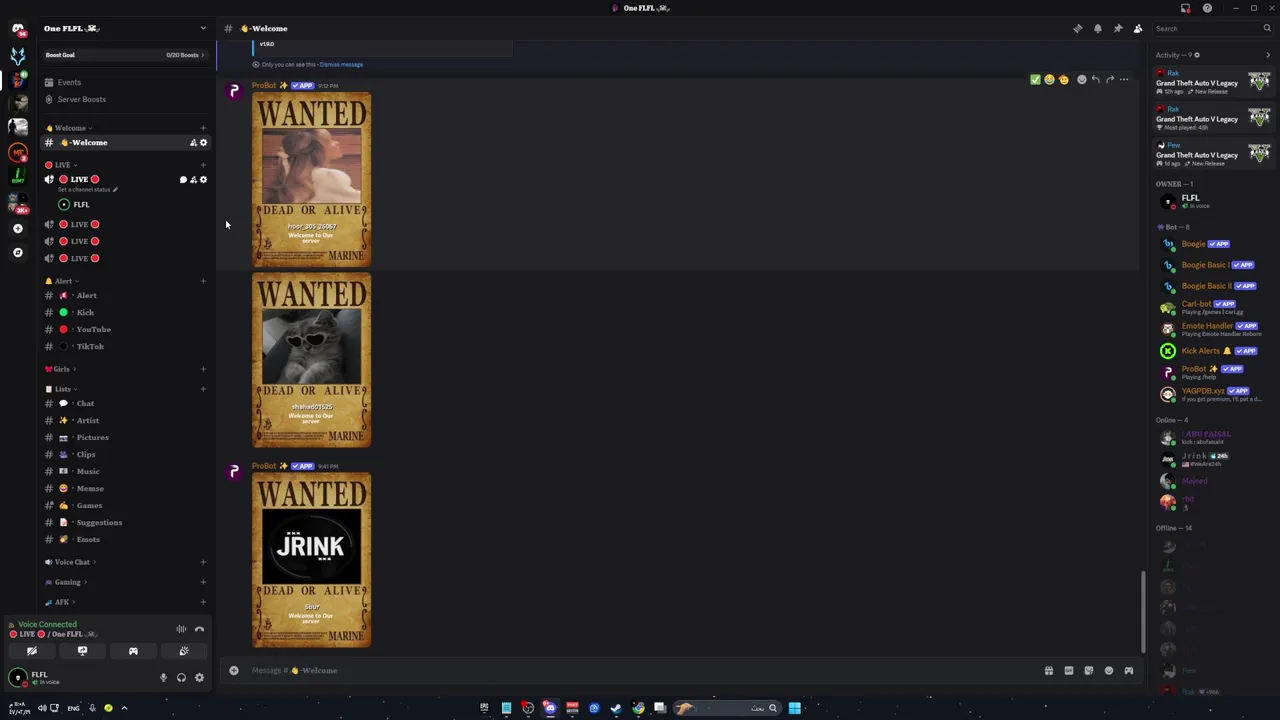Open the YouTube channel

coord(125,329)
